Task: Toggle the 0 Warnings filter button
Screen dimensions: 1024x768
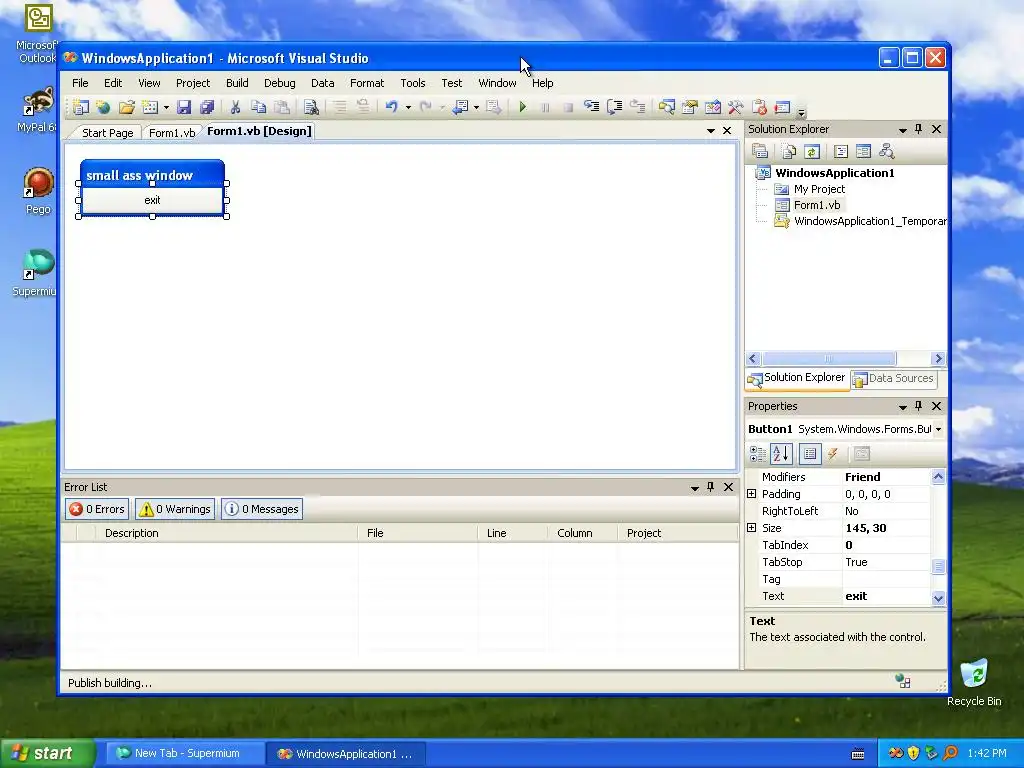Action: 174,509
